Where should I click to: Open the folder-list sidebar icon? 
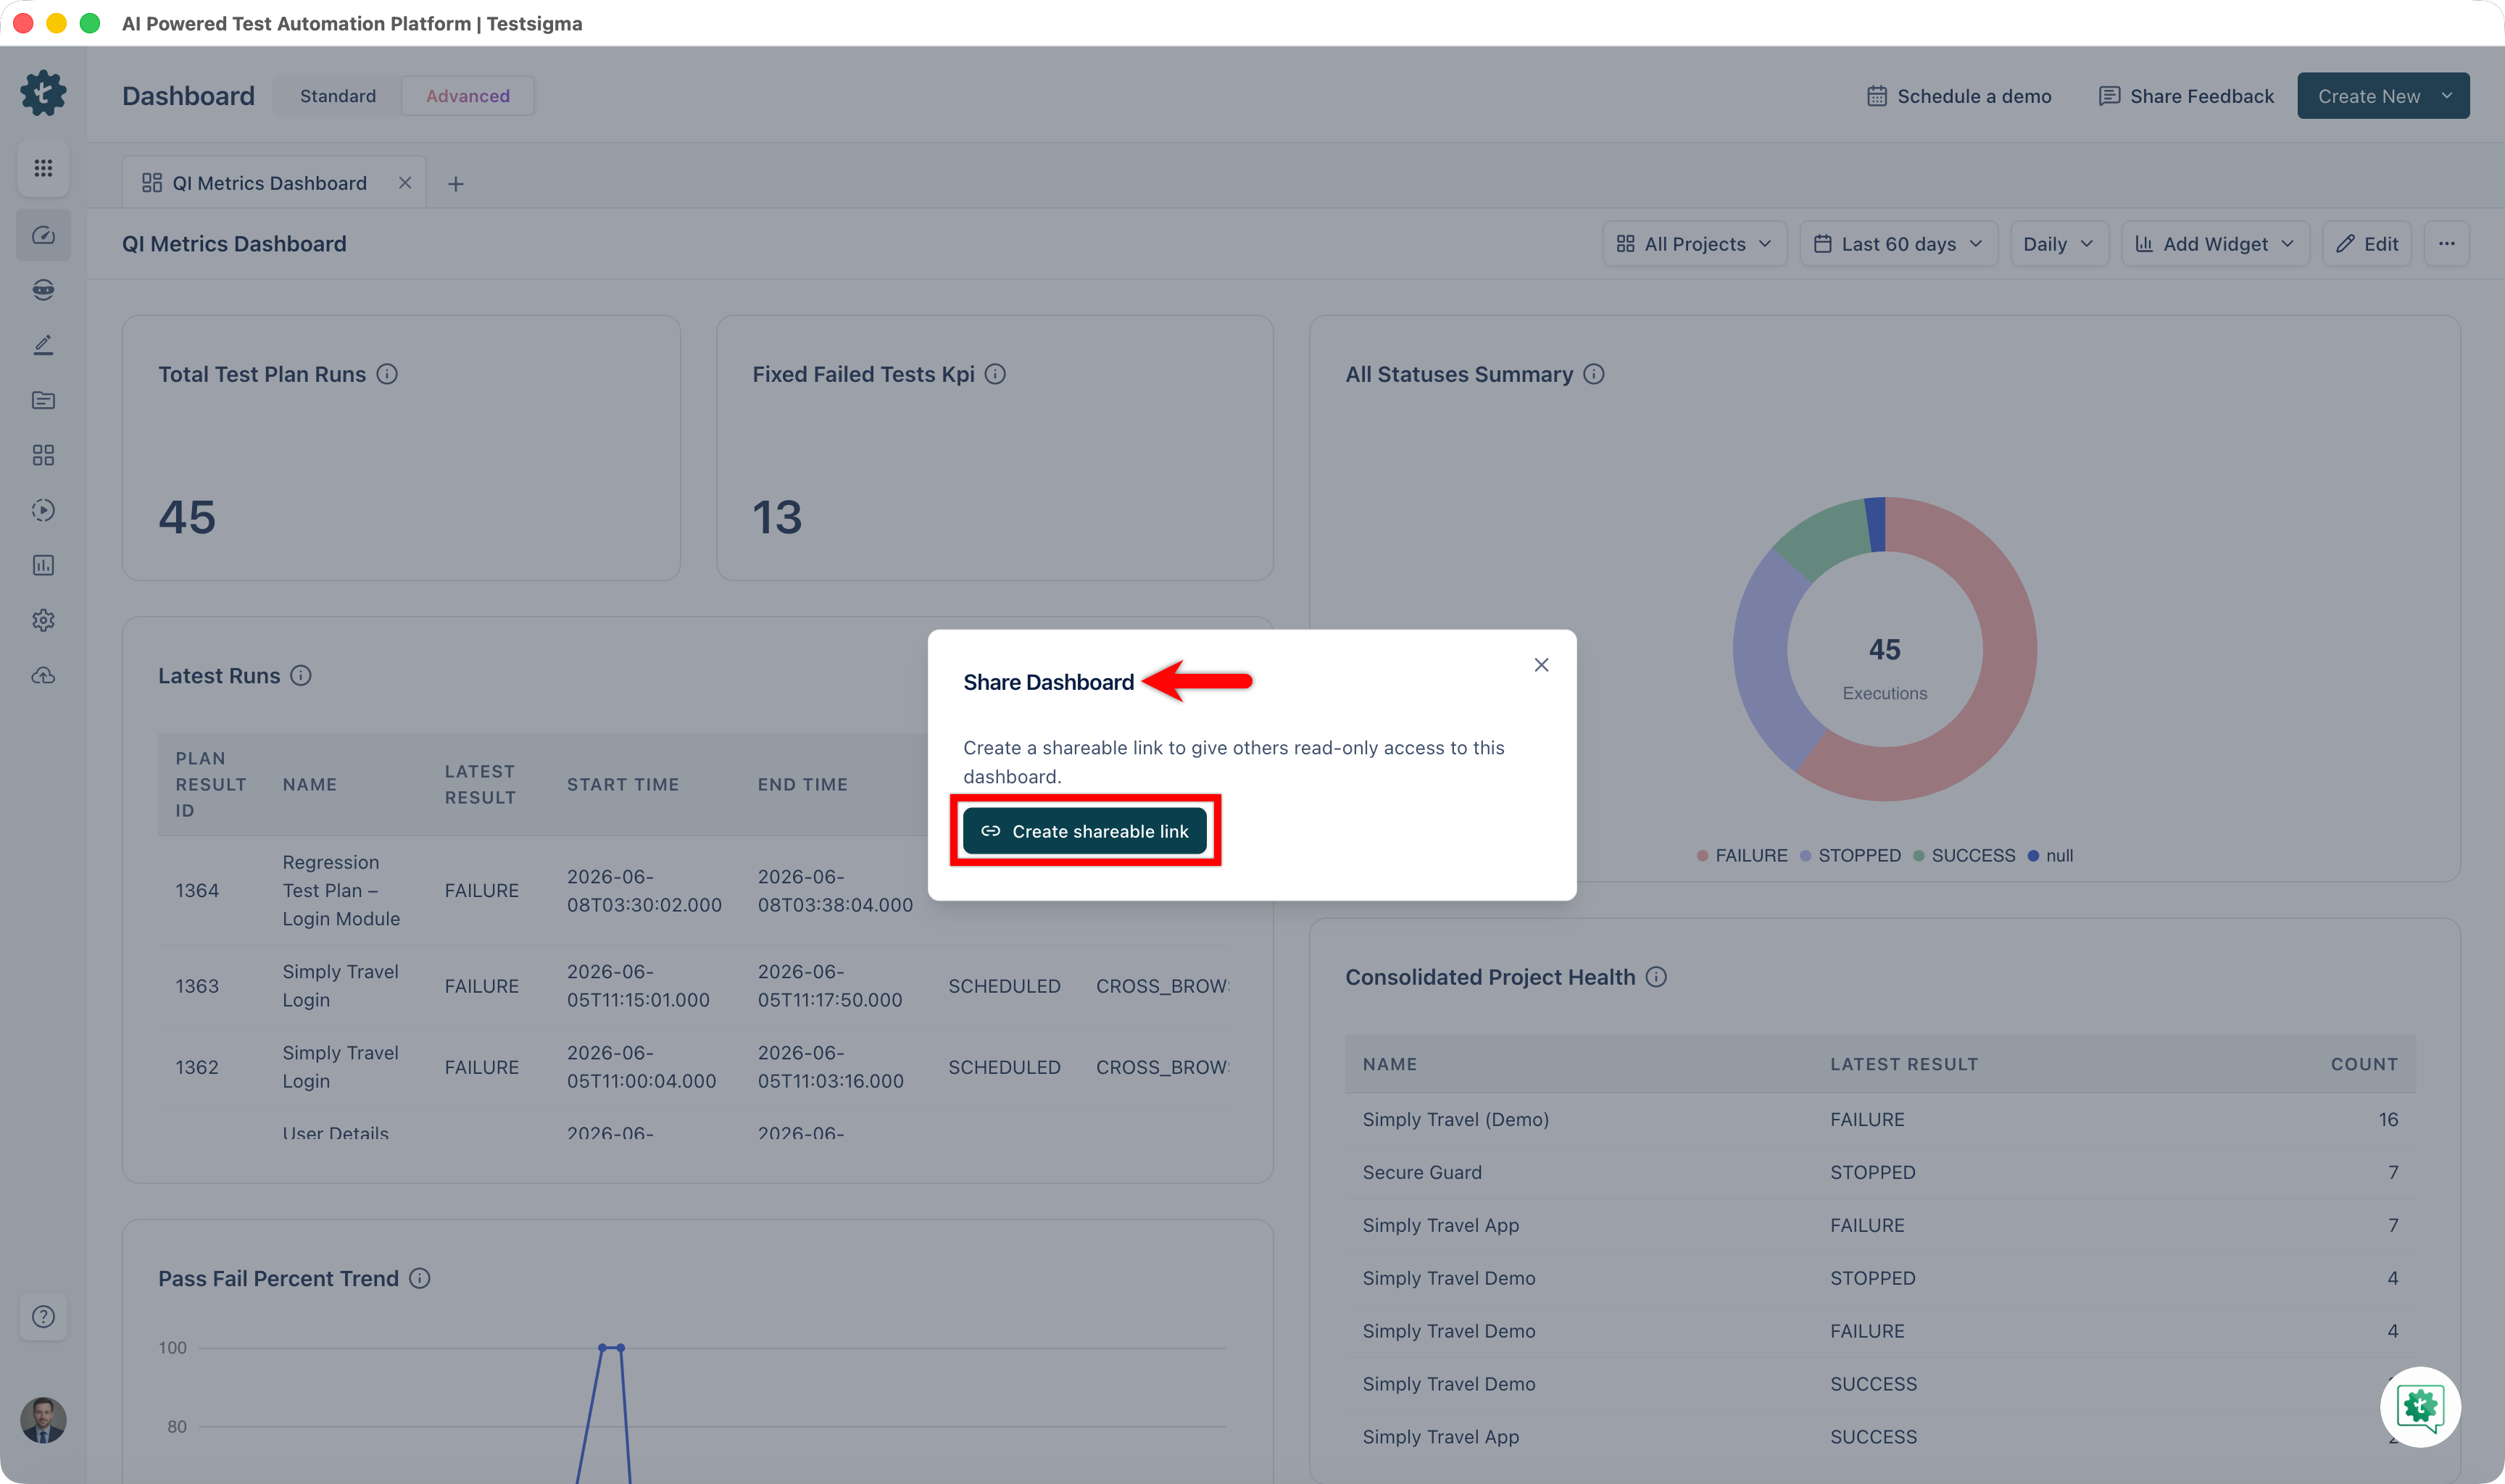click(43, 400)
